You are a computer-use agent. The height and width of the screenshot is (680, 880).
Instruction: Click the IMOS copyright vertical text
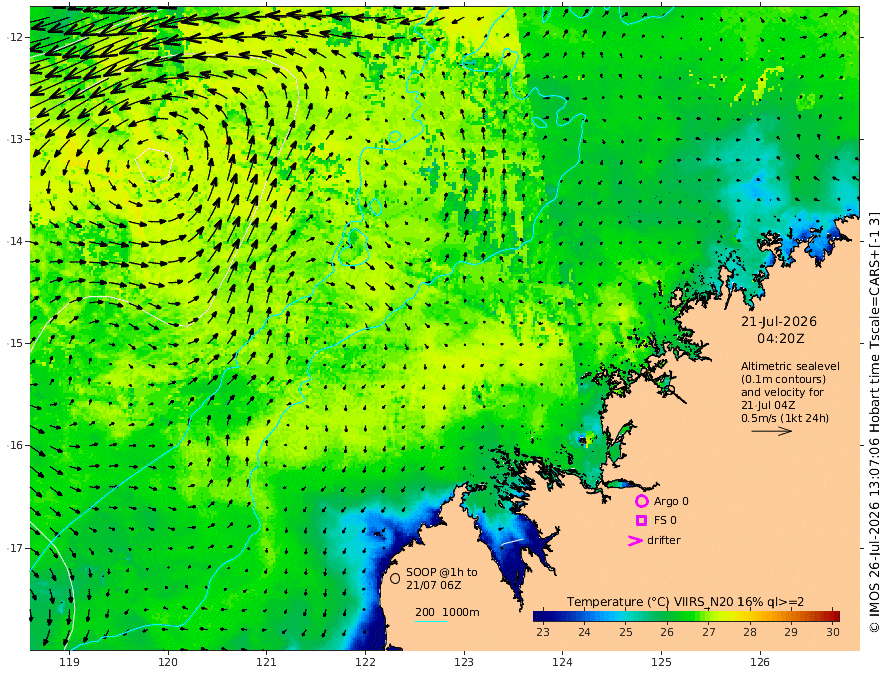pos(873,421)
